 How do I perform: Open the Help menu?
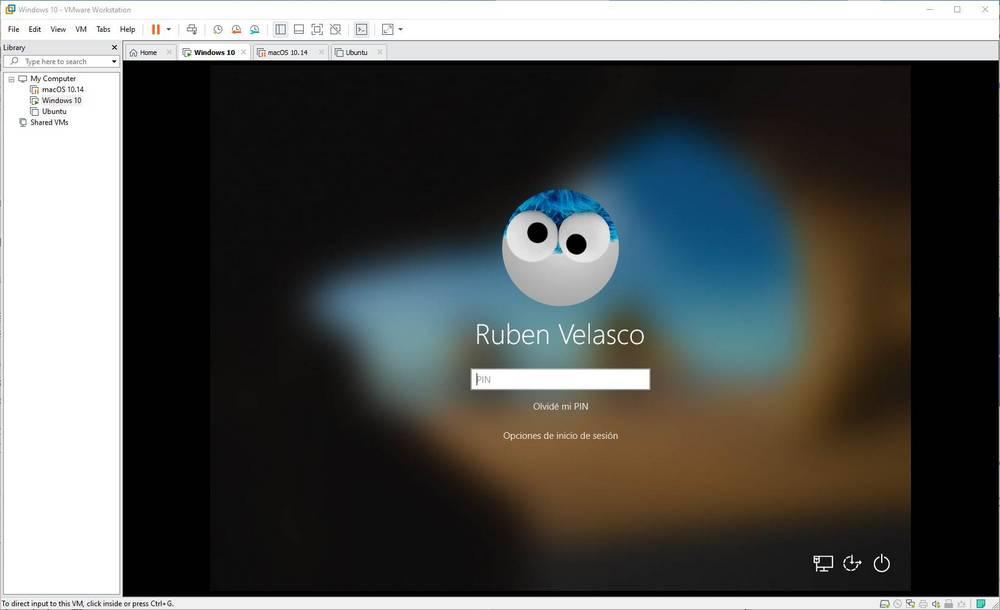pos(128,29)
